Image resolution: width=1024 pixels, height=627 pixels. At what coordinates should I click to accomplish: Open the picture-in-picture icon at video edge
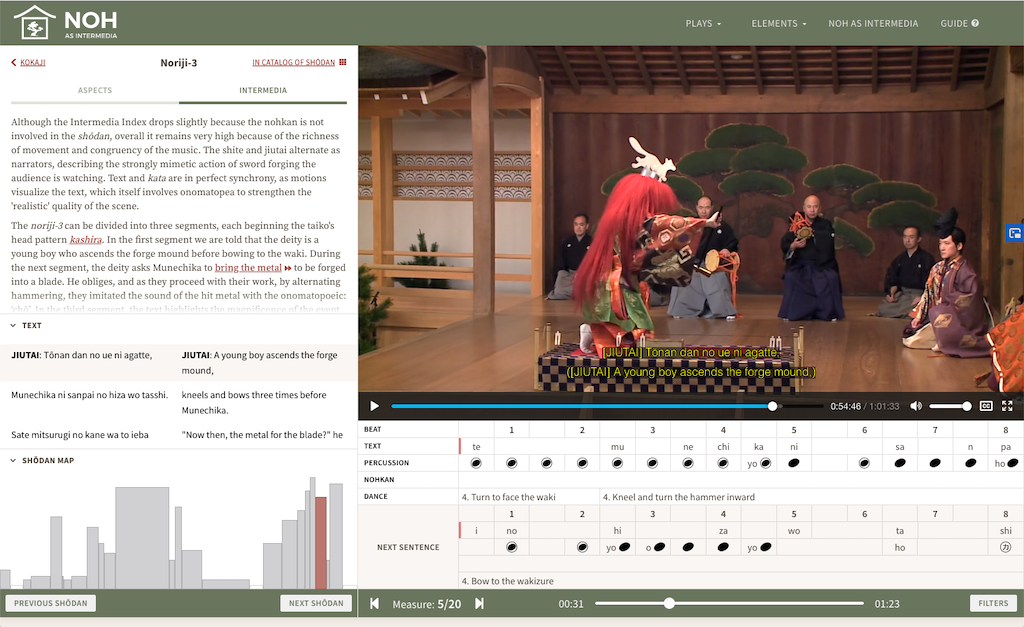[x=1015, y=233]
